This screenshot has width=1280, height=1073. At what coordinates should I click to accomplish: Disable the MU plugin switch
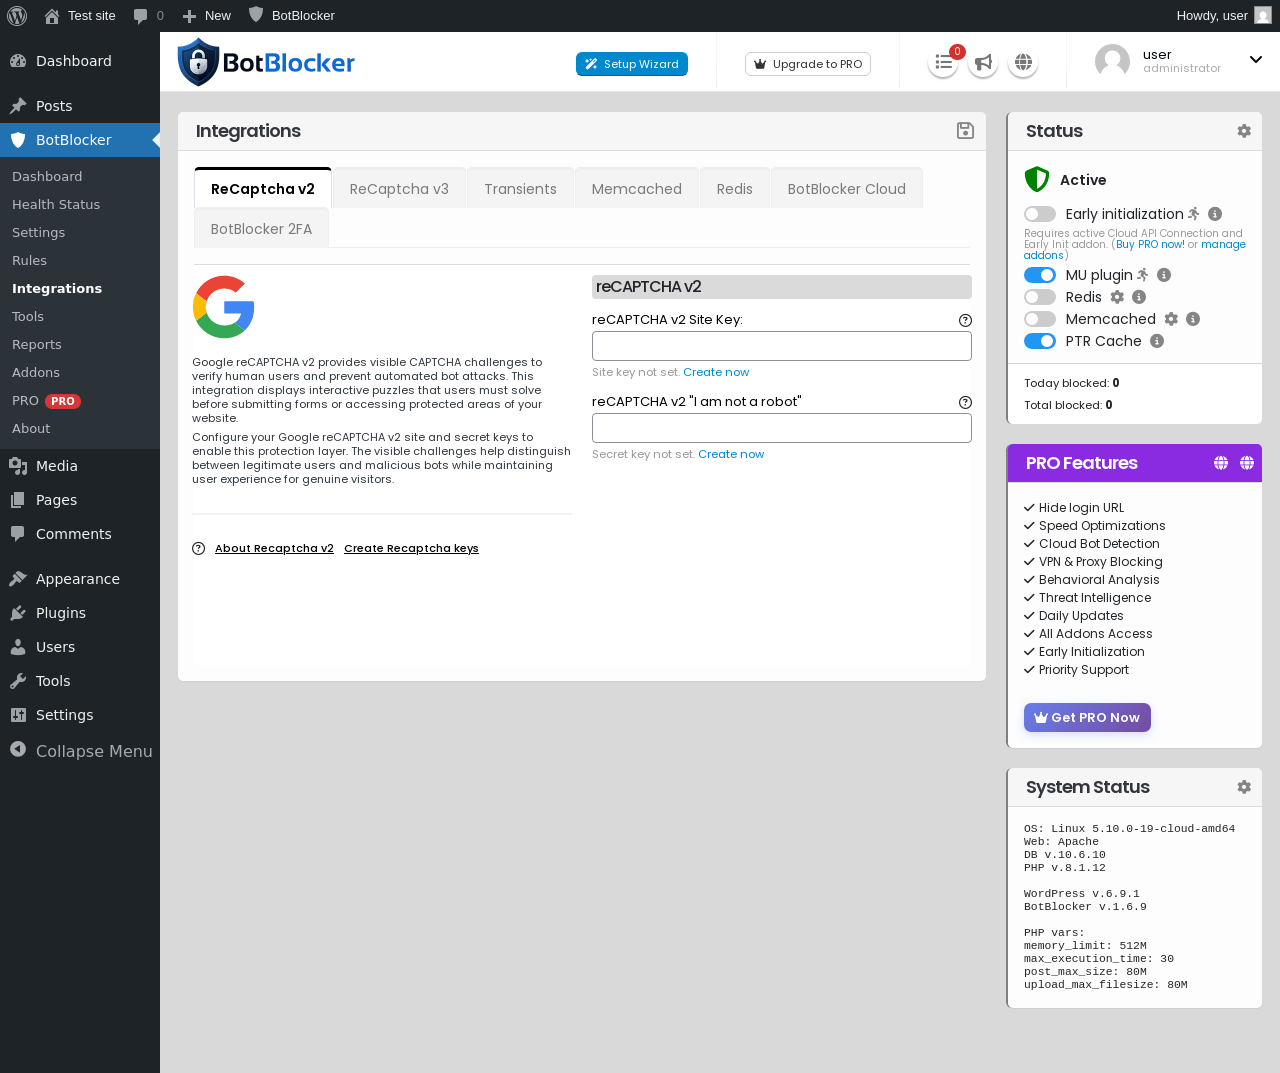[1040, 275]
